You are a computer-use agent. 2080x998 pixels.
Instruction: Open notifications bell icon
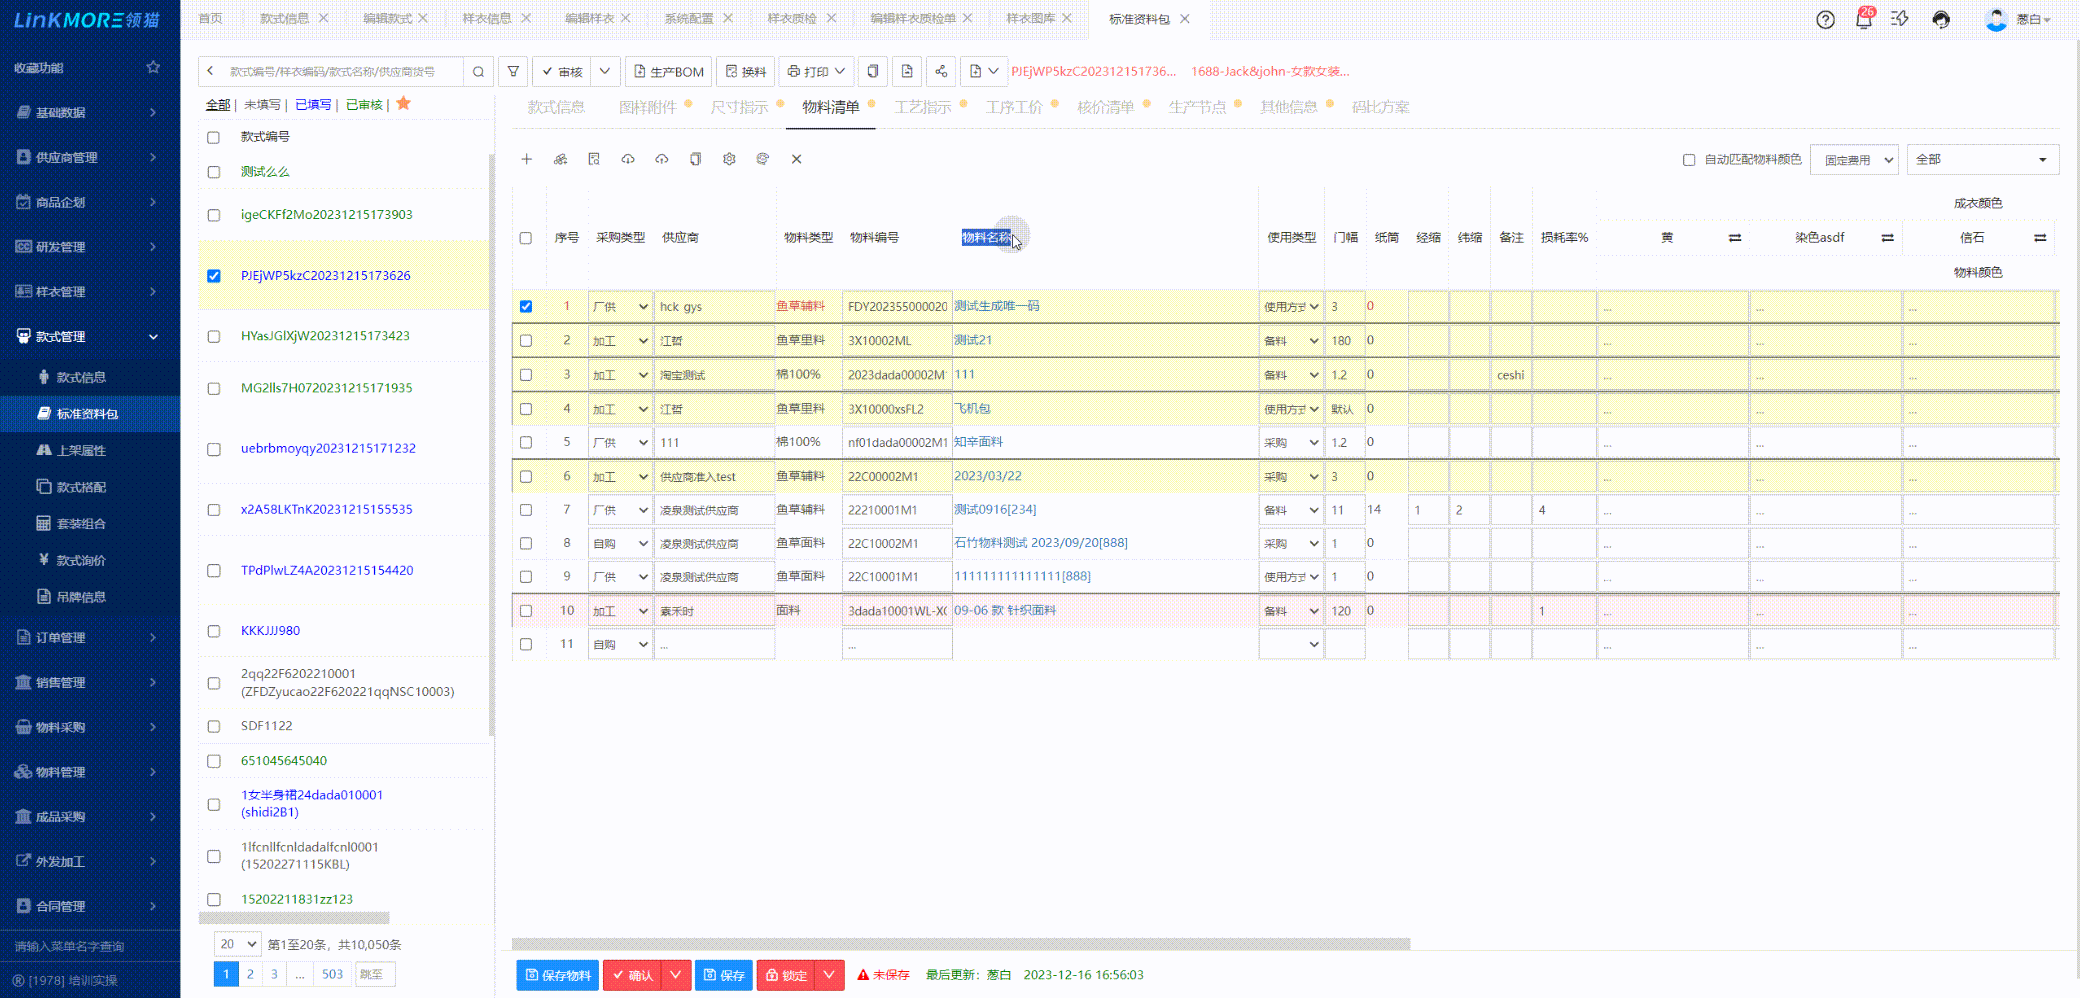coord(1863,20)
